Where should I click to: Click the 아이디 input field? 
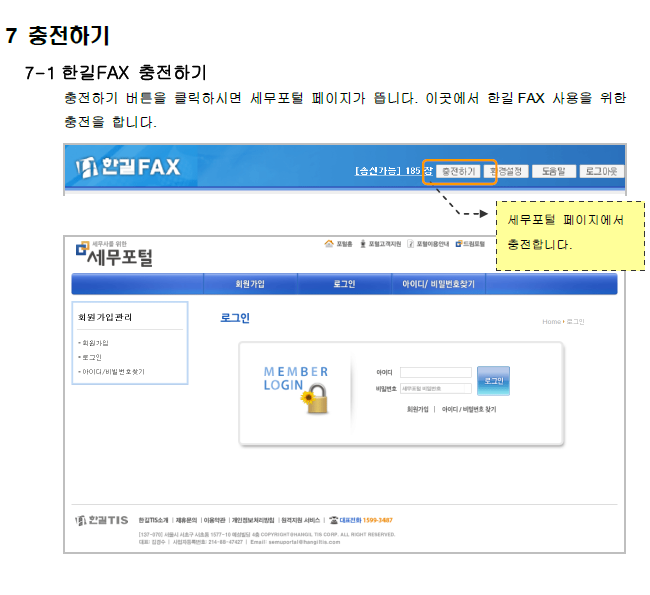pyautogui.click(x=435, y=373)
